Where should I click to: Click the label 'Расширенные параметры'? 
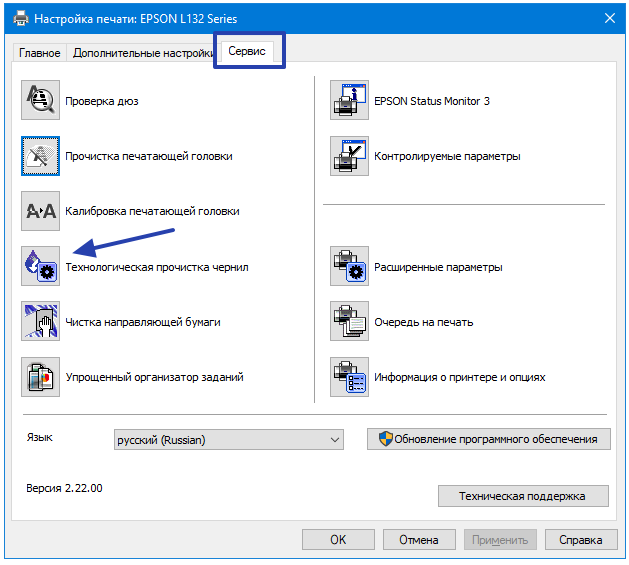(438, 267)
